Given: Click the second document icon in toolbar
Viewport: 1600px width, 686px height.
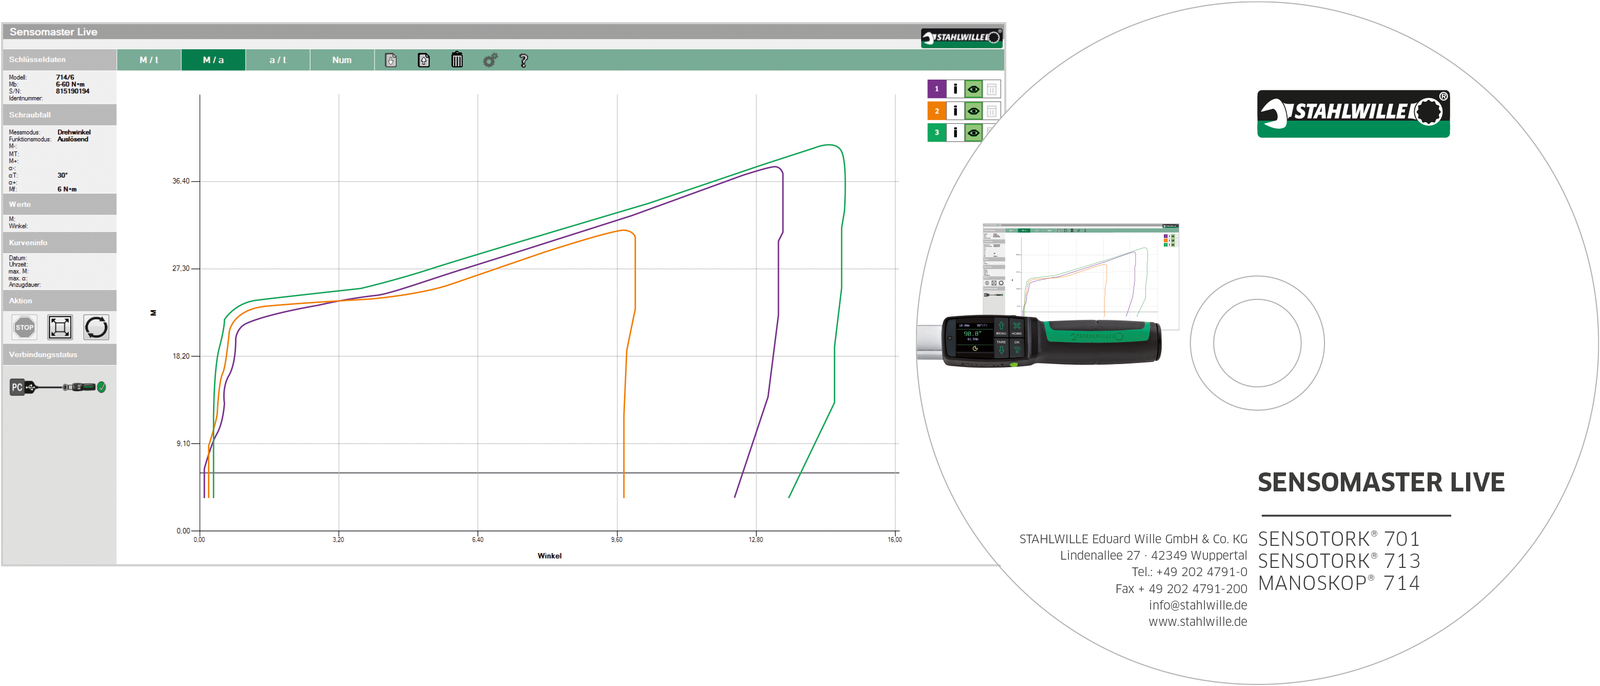Looking at the screenshot, I should click(x=424, y=60).
